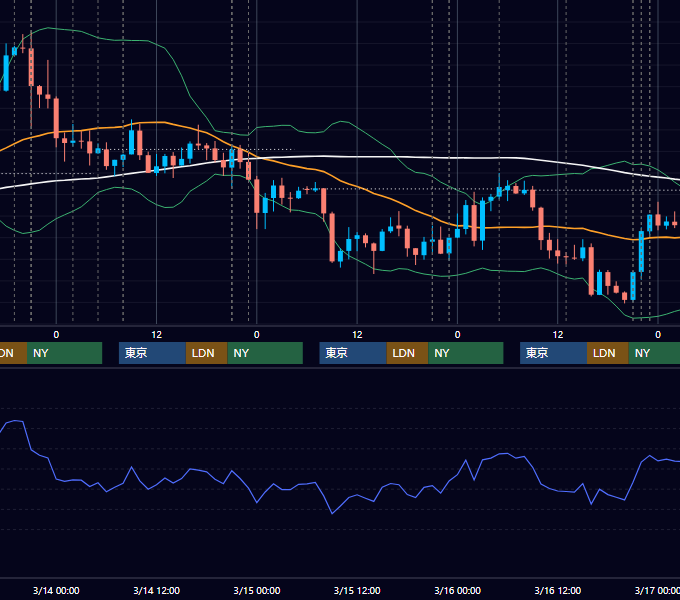Click the 3/16 00:00 date label
Image resolution: width=680 pixels, height=600 pixels.
click(x=458, y=590)
